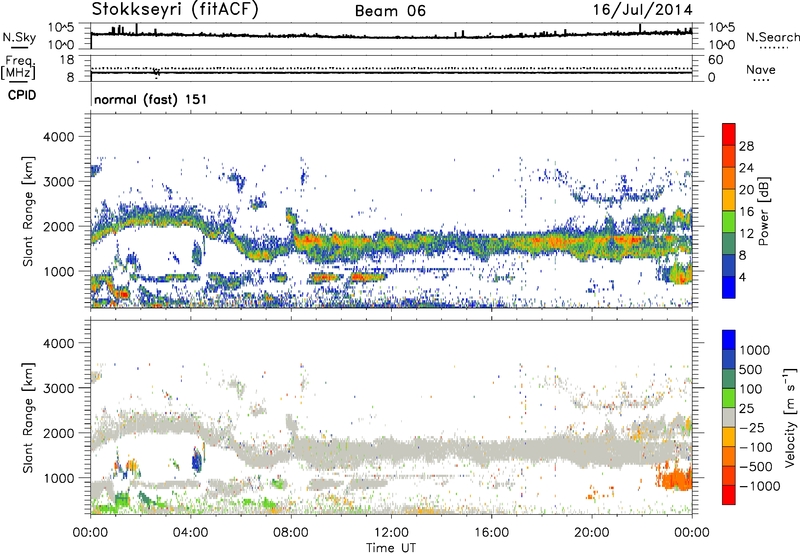Click the -1000 tick on the velocity colorbar
The image size is (800, 554).
click(760, 486)
